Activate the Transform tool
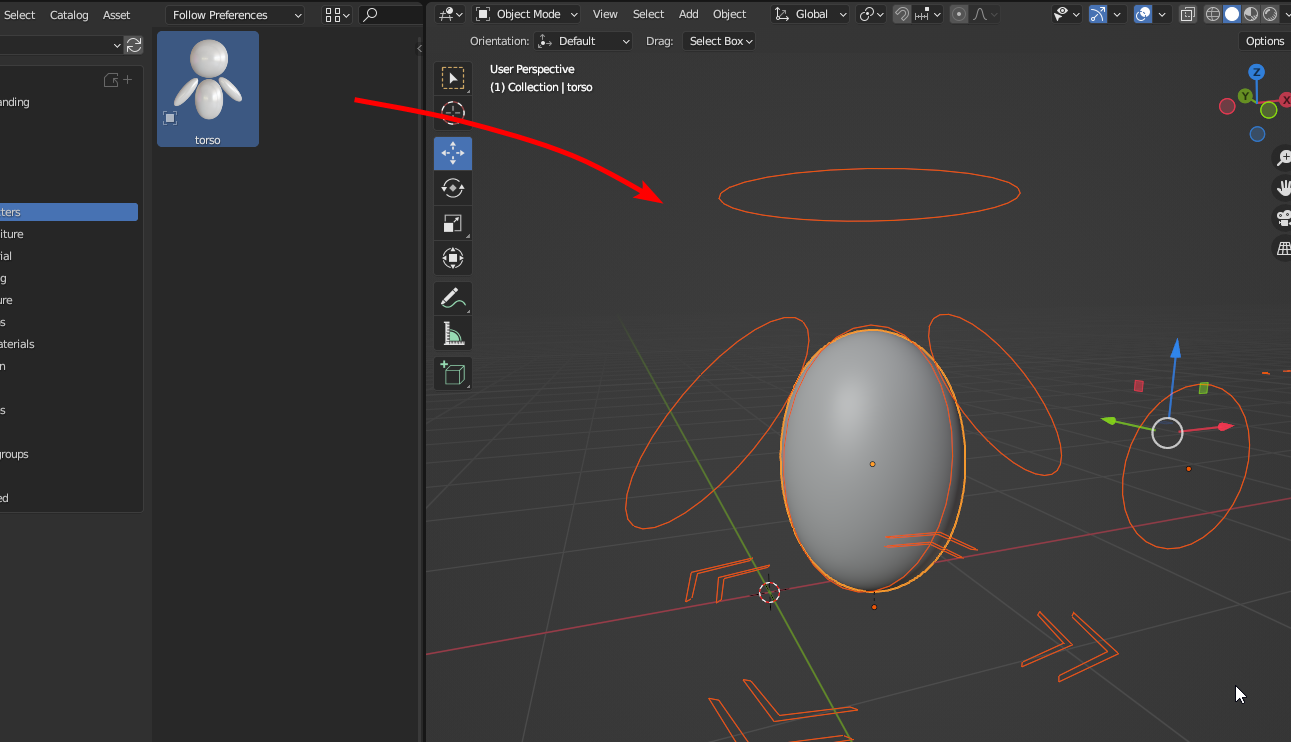 453,258
